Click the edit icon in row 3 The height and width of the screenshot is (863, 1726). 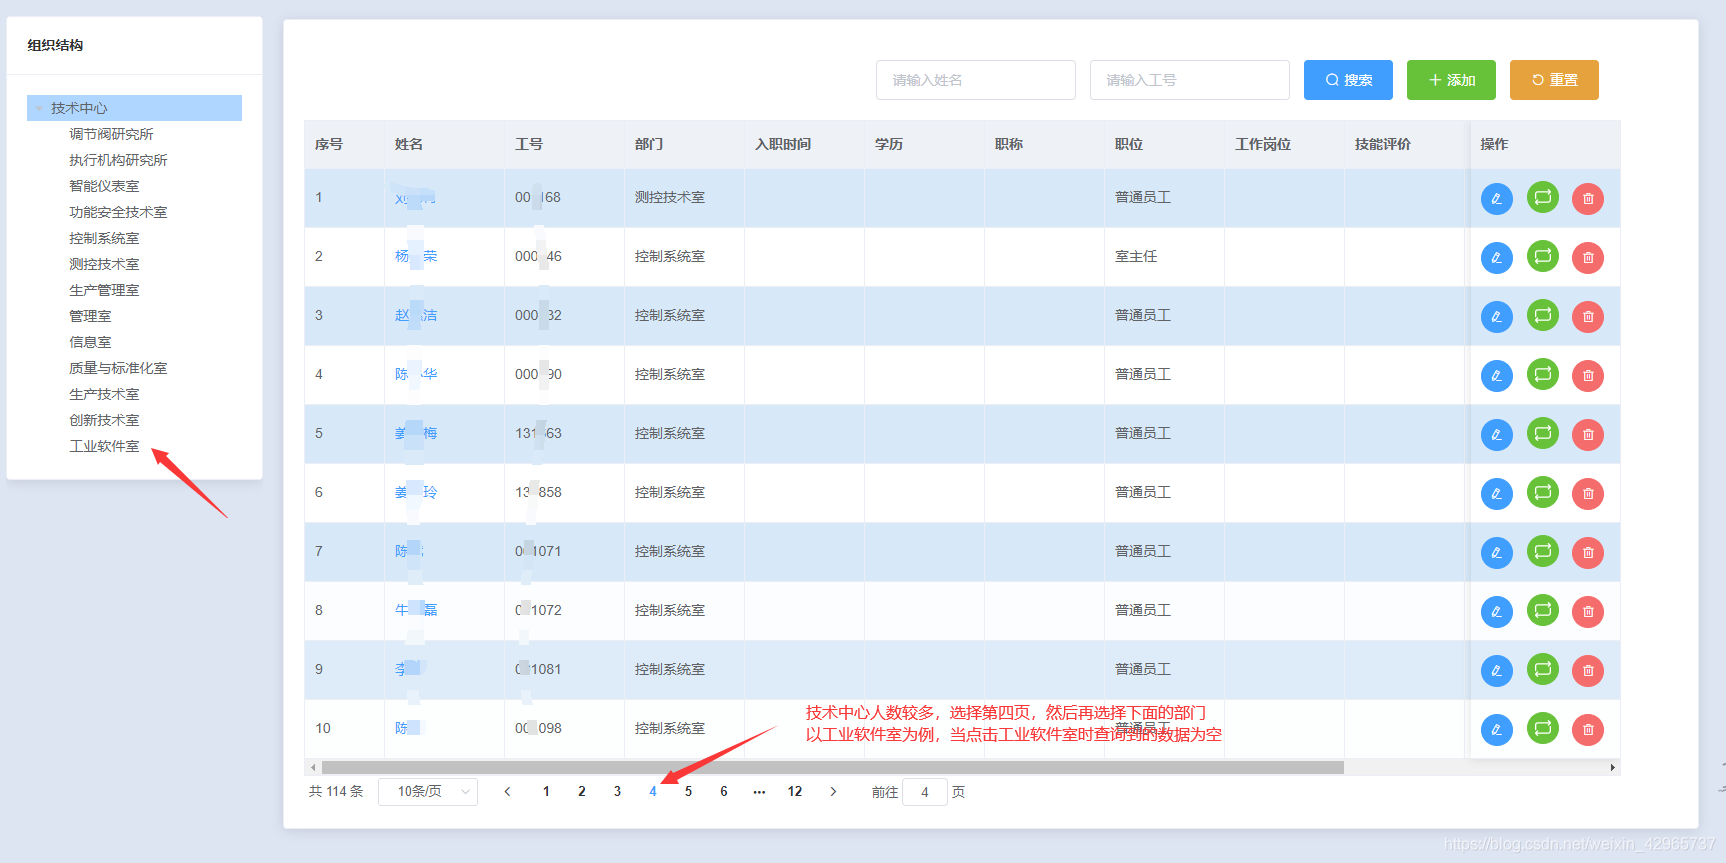[x=1496, y=317]
